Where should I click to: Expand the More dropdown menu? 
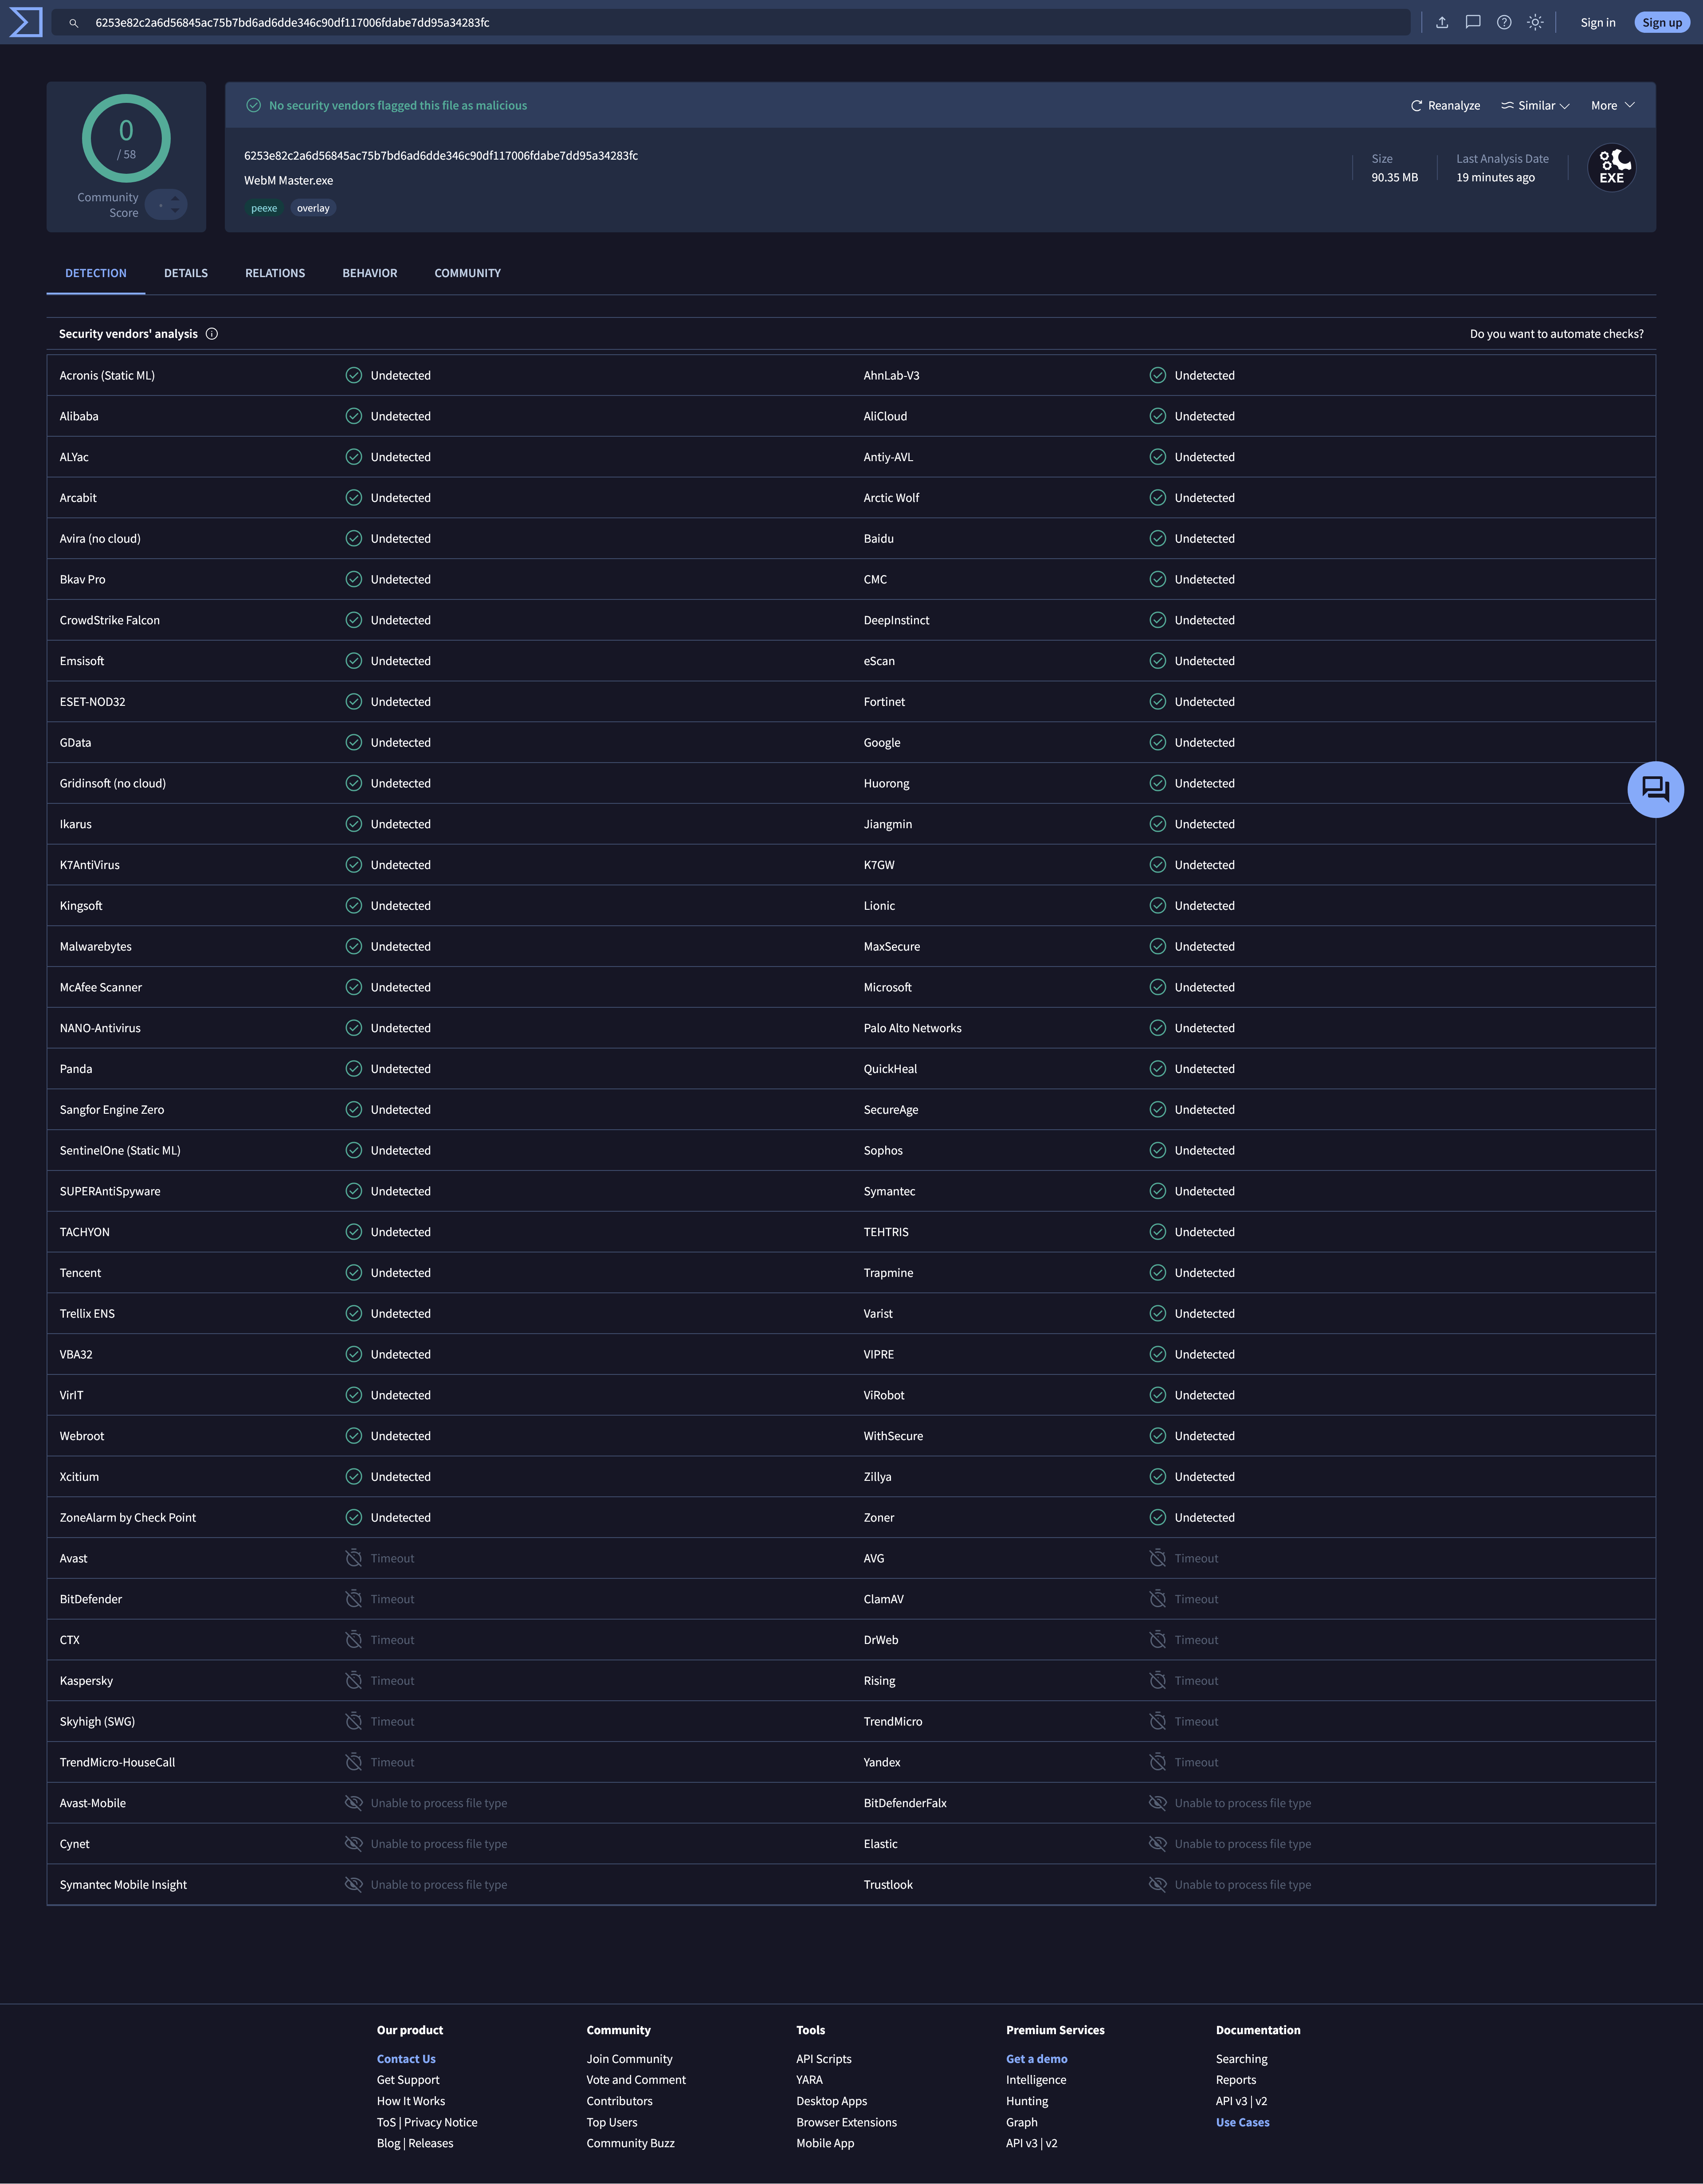[1612, 106]
